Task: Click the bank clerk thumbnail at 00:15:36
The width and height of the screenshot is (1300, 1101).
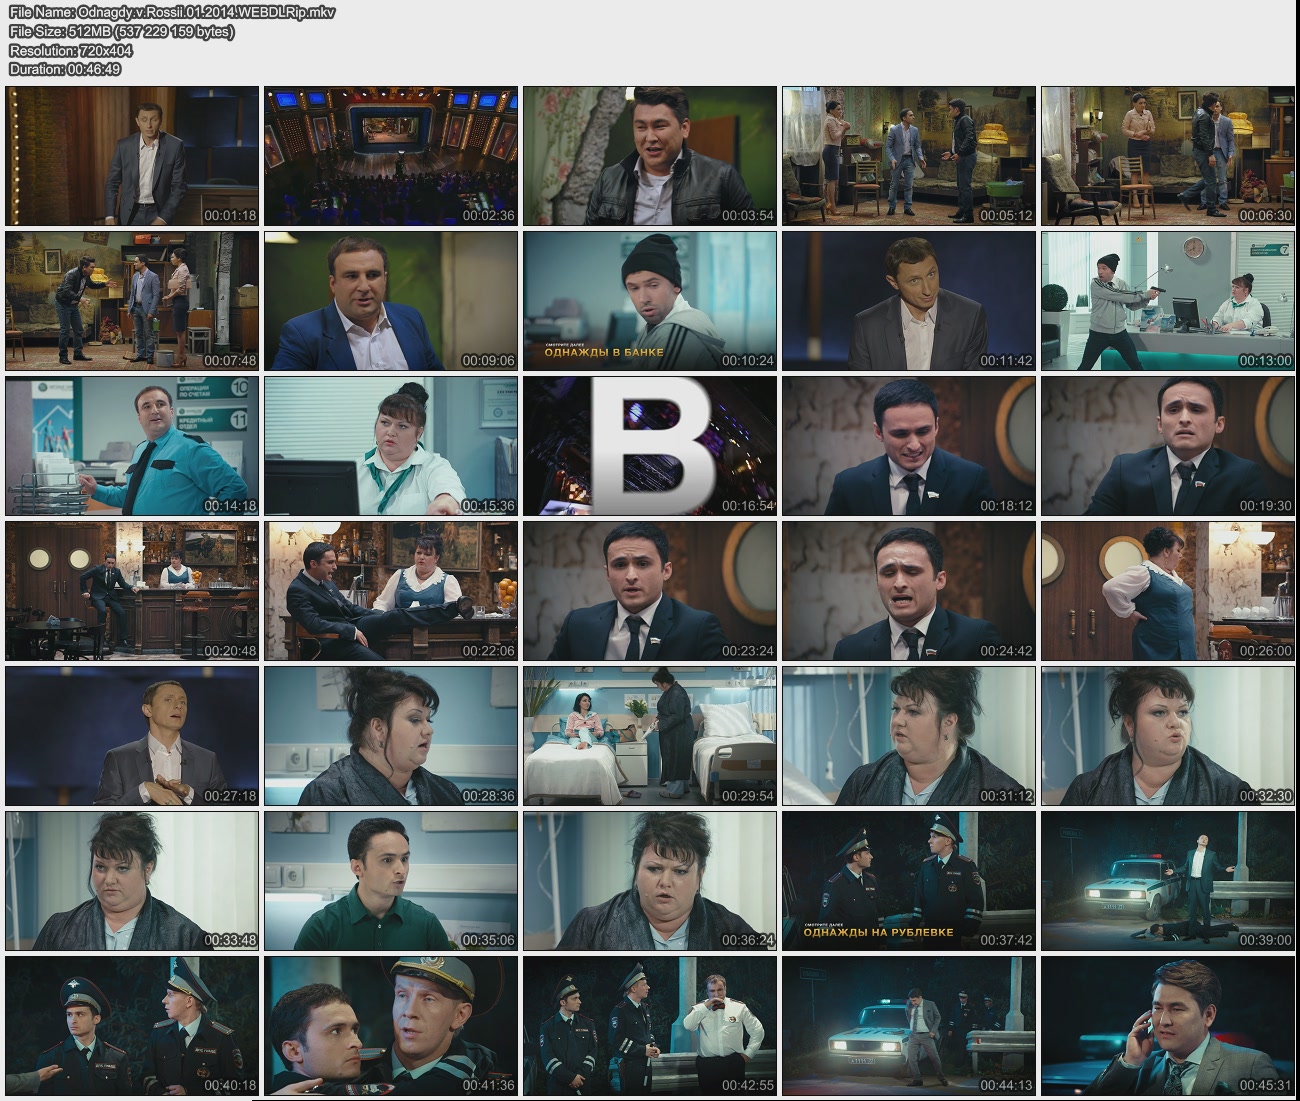Action: (x=391, y=446)
